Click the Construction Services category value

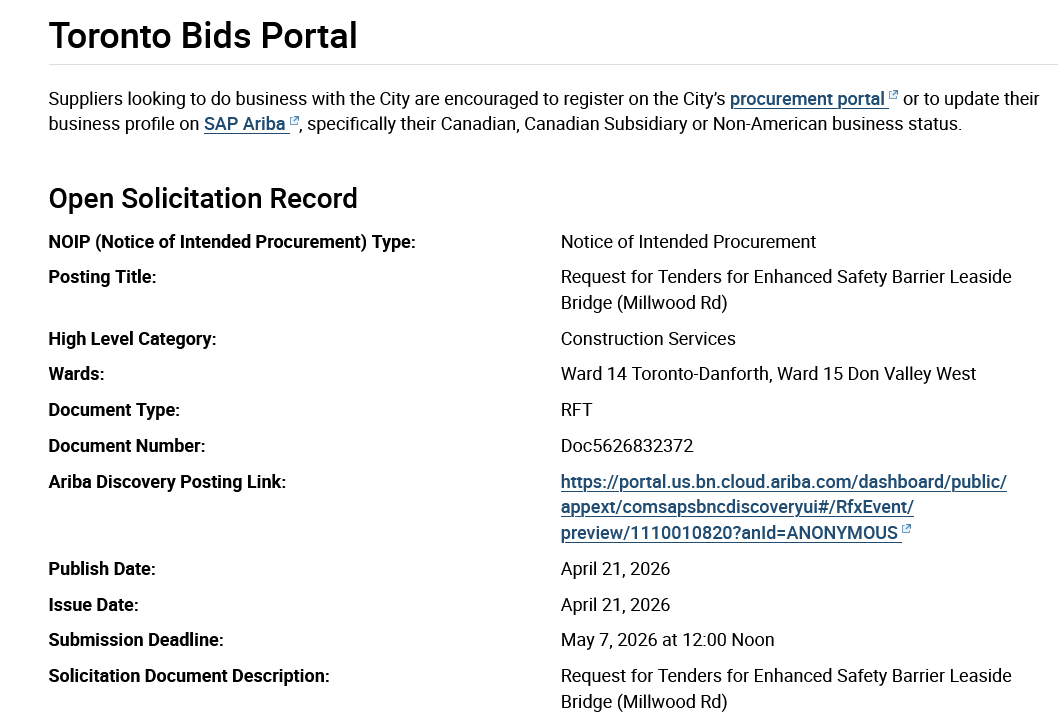click(648, 339)
